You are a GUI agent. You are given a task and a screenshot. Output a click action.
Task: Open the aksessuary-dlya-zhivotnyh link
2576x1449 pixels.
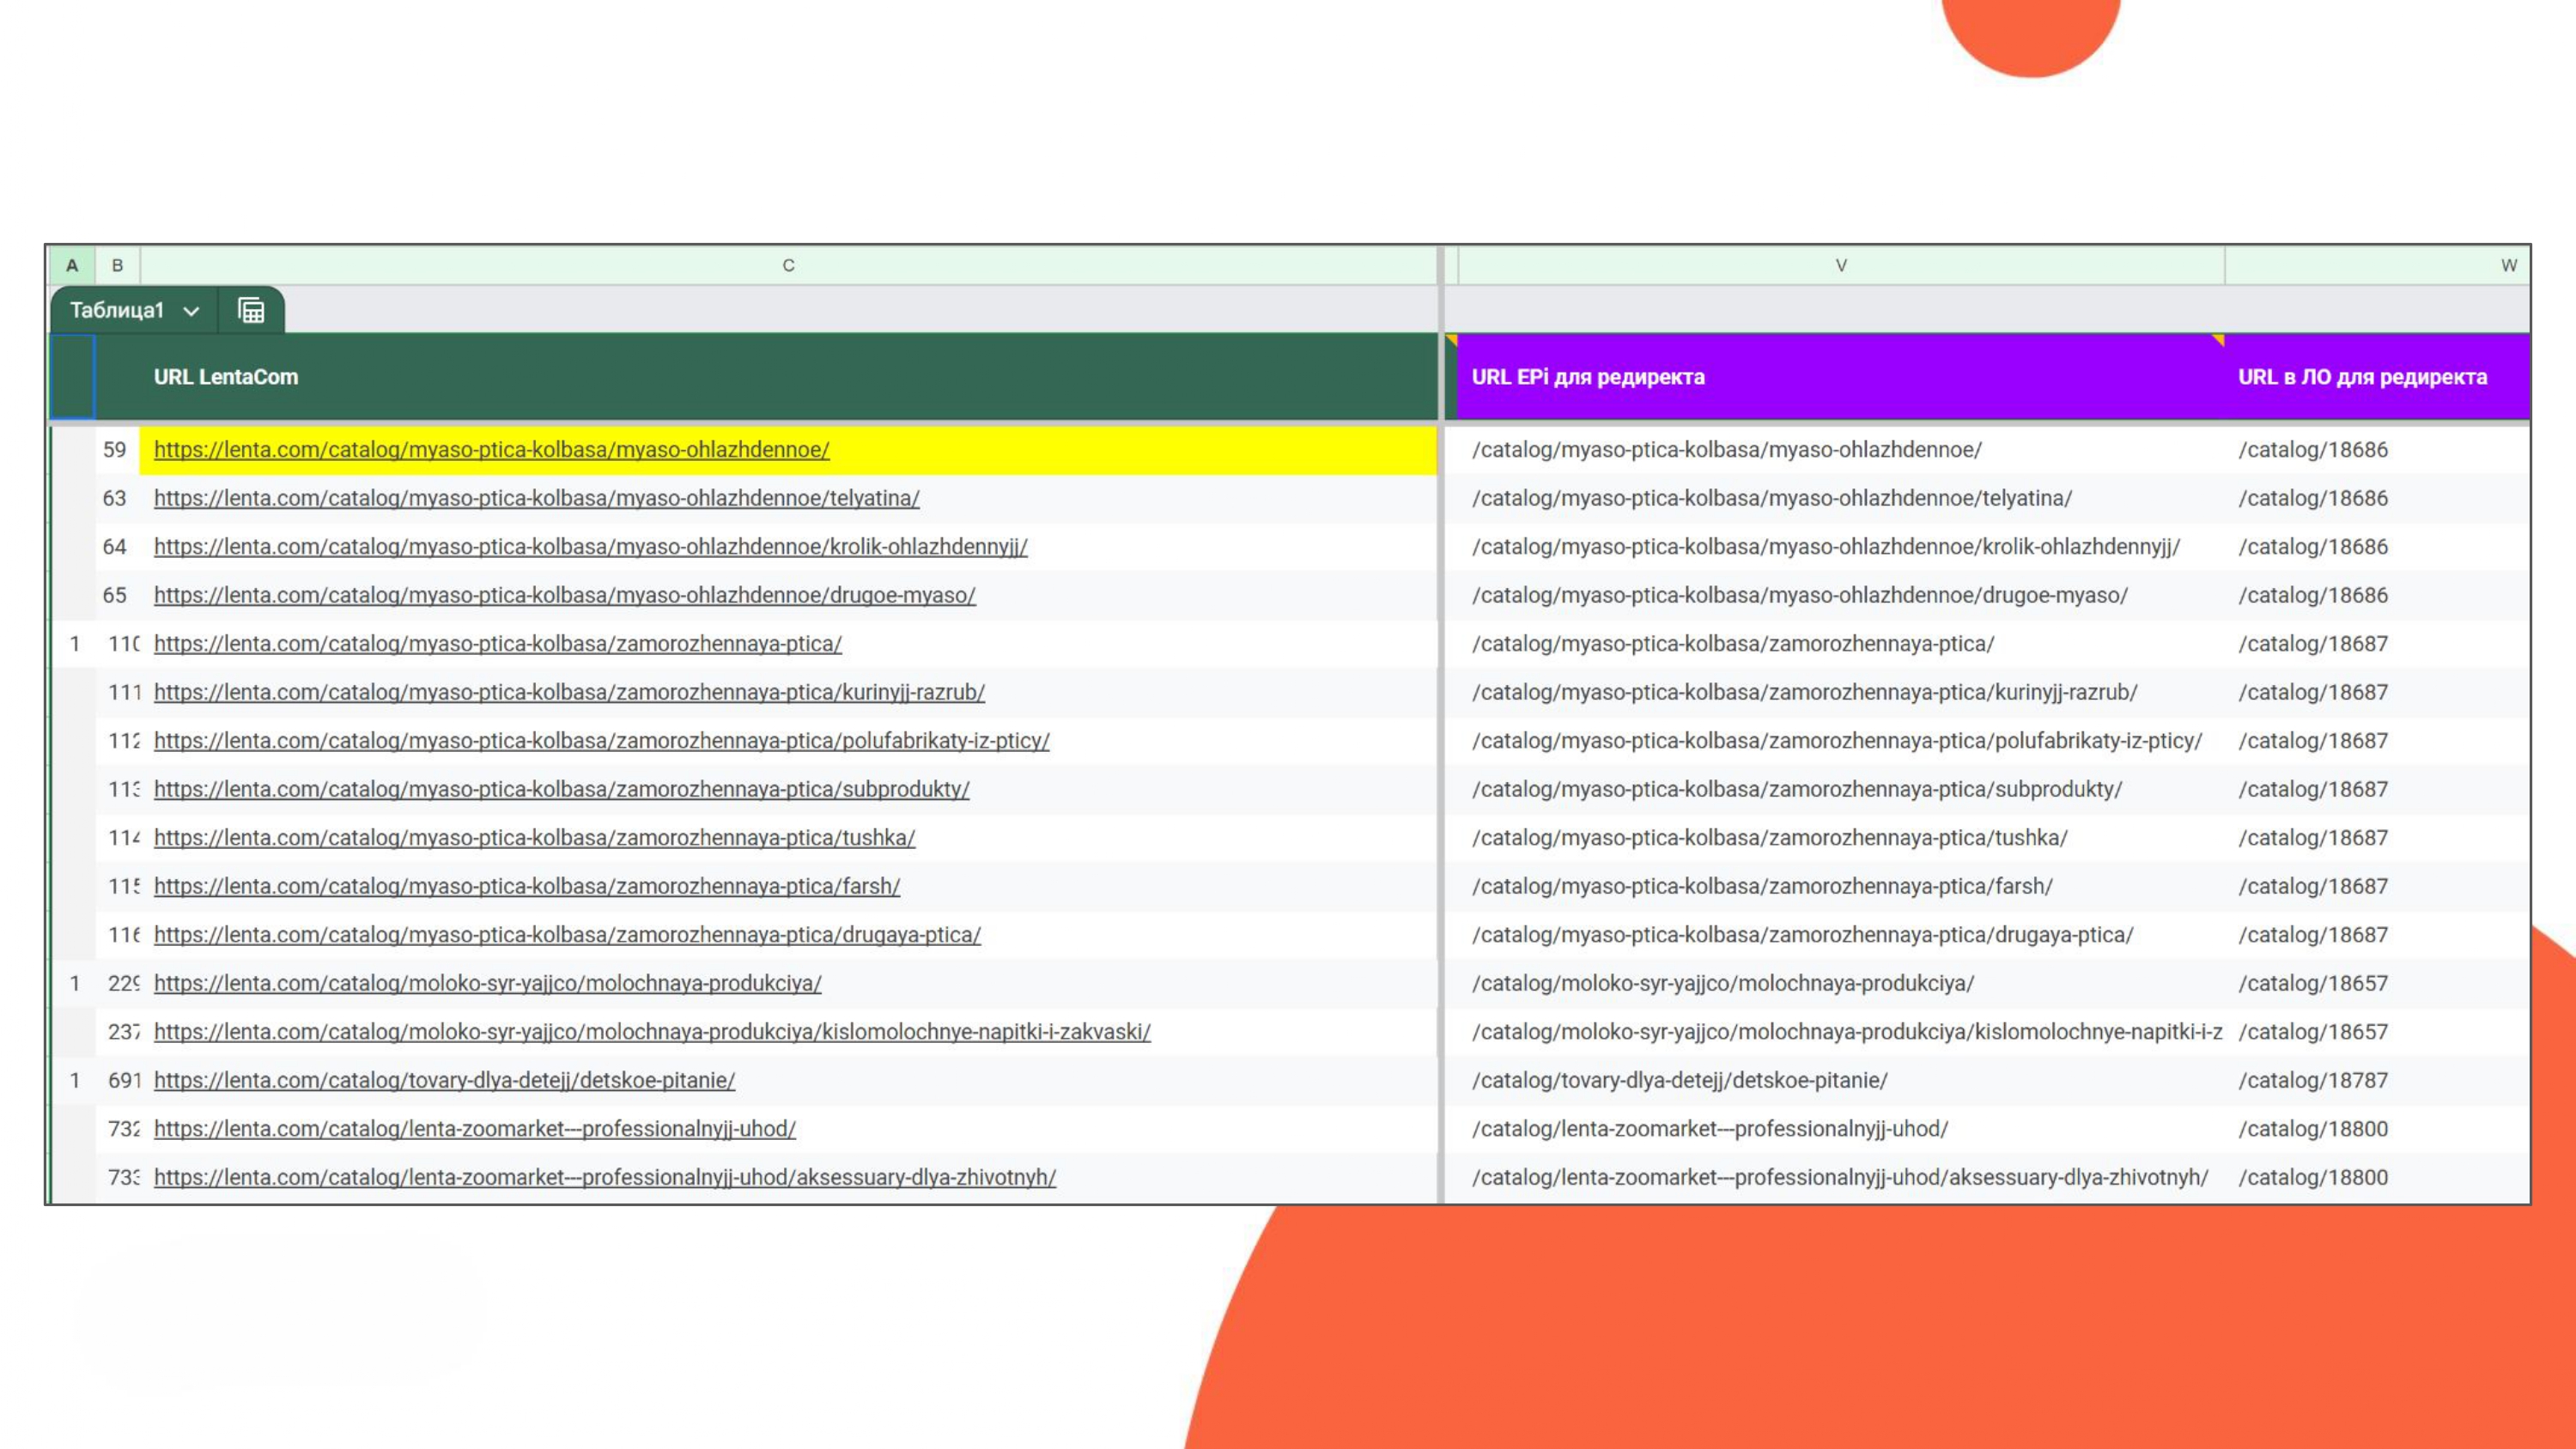(x=605, y=1177)
